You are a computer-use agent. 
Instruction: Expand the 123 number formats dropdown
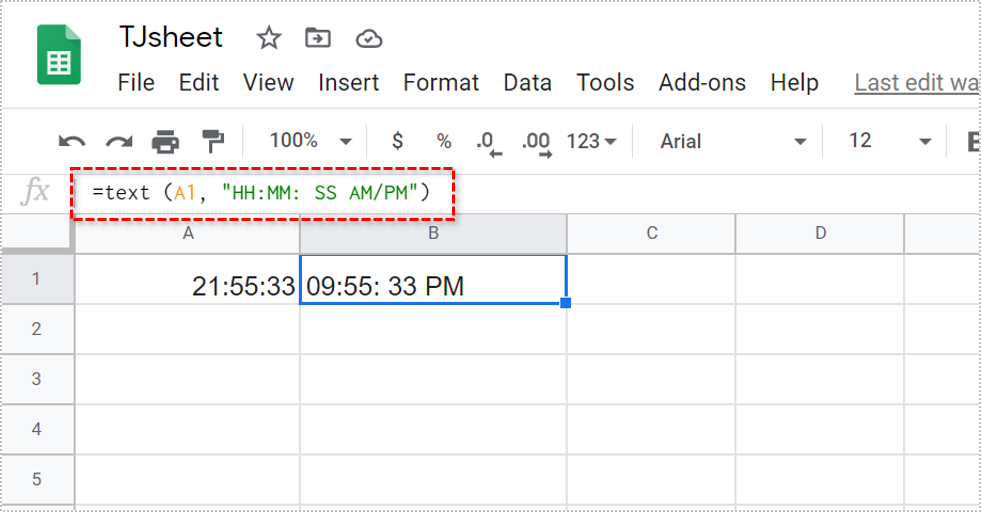click(x=591, y=141)
